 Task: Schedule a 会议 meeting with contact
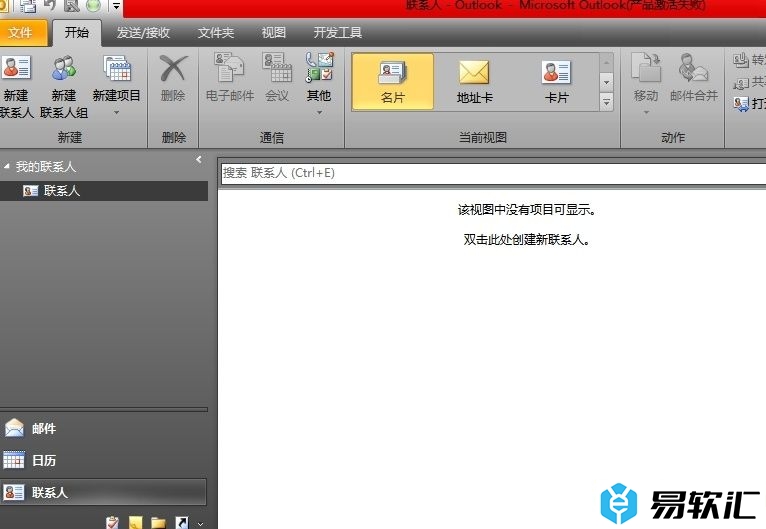(277, 78)
